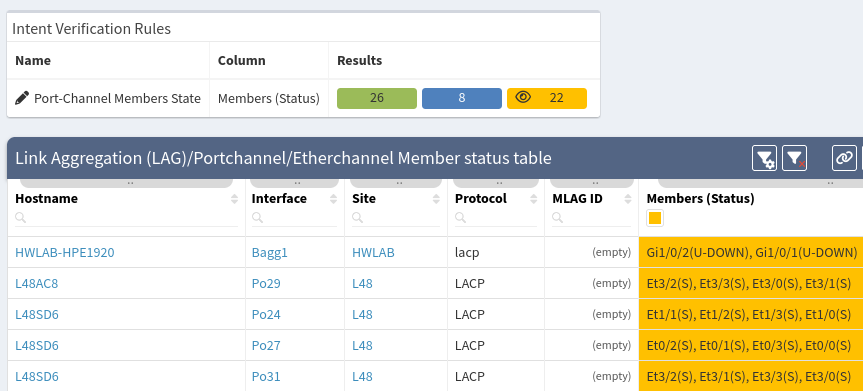
Task: Click the chain link icon in table header
Action: (x=844, y=159)
